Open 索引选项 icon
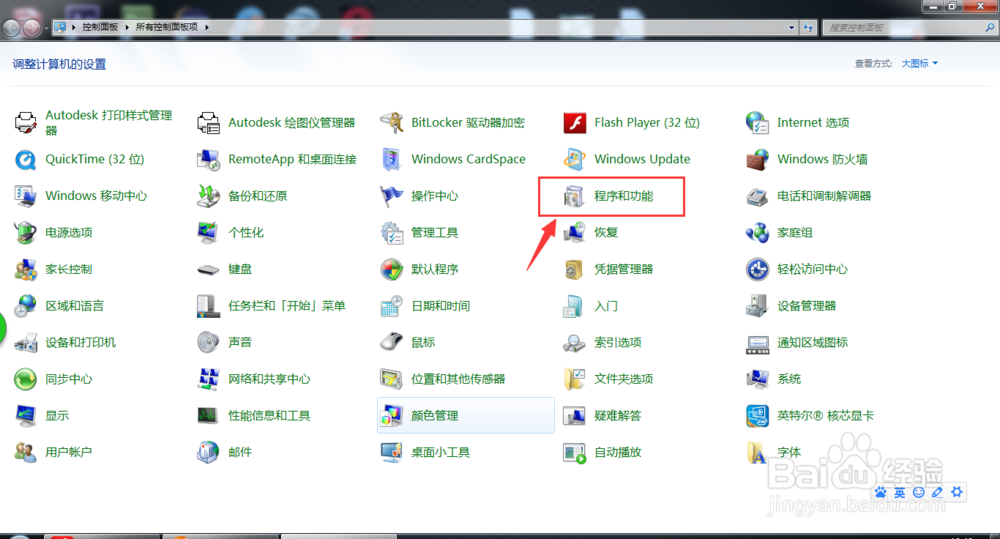This screenshot has height=539, width=1000. point(575,343)
